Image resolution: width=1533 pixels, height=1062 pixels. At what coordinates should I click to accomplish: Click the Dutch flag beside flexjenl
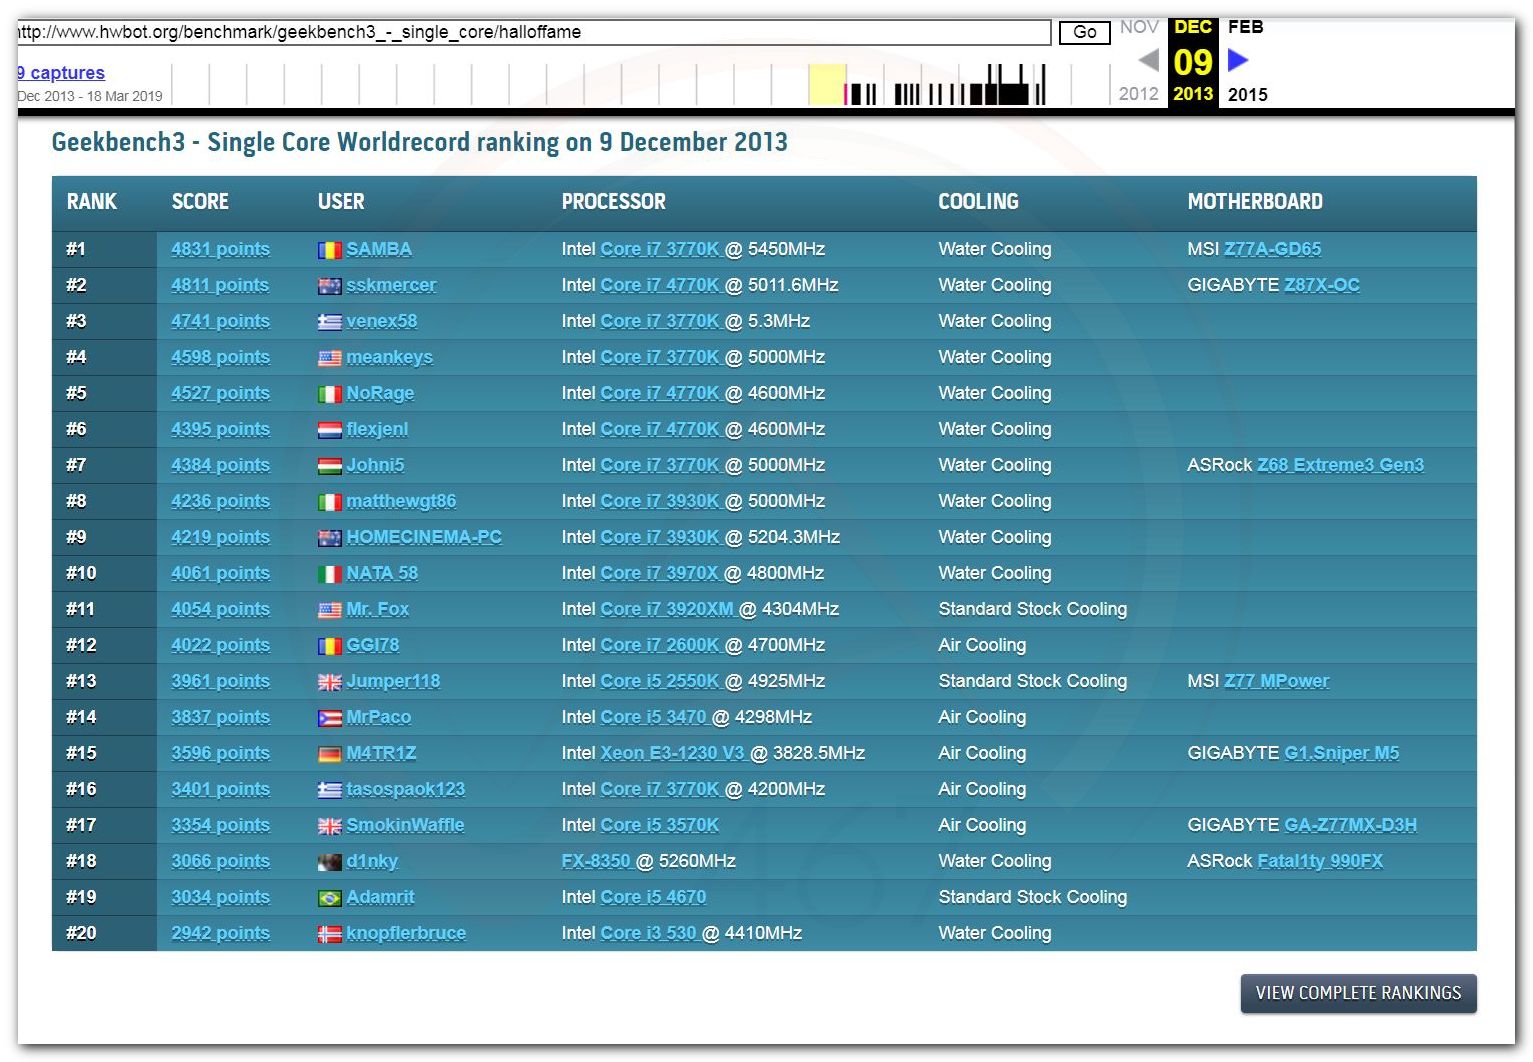[329, 430]
